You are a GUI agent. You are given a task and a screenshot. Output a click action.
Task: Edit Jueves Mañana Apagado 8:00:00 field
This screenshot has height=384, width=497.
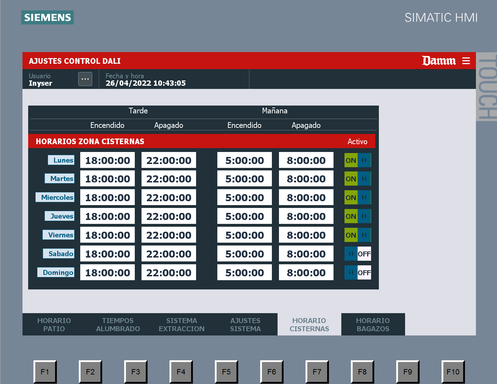pyautogui.click(x=306, y=216)
